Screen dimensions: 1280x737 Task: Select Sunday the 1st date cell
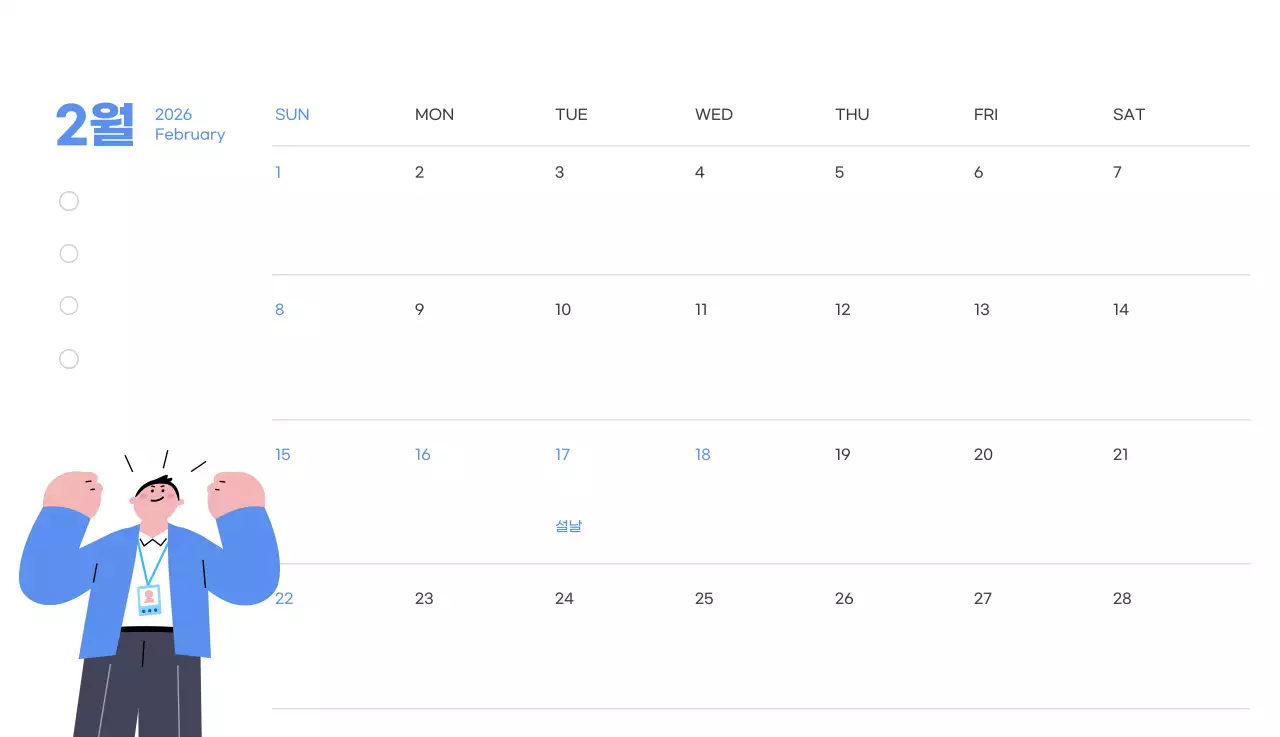[278, 173]
